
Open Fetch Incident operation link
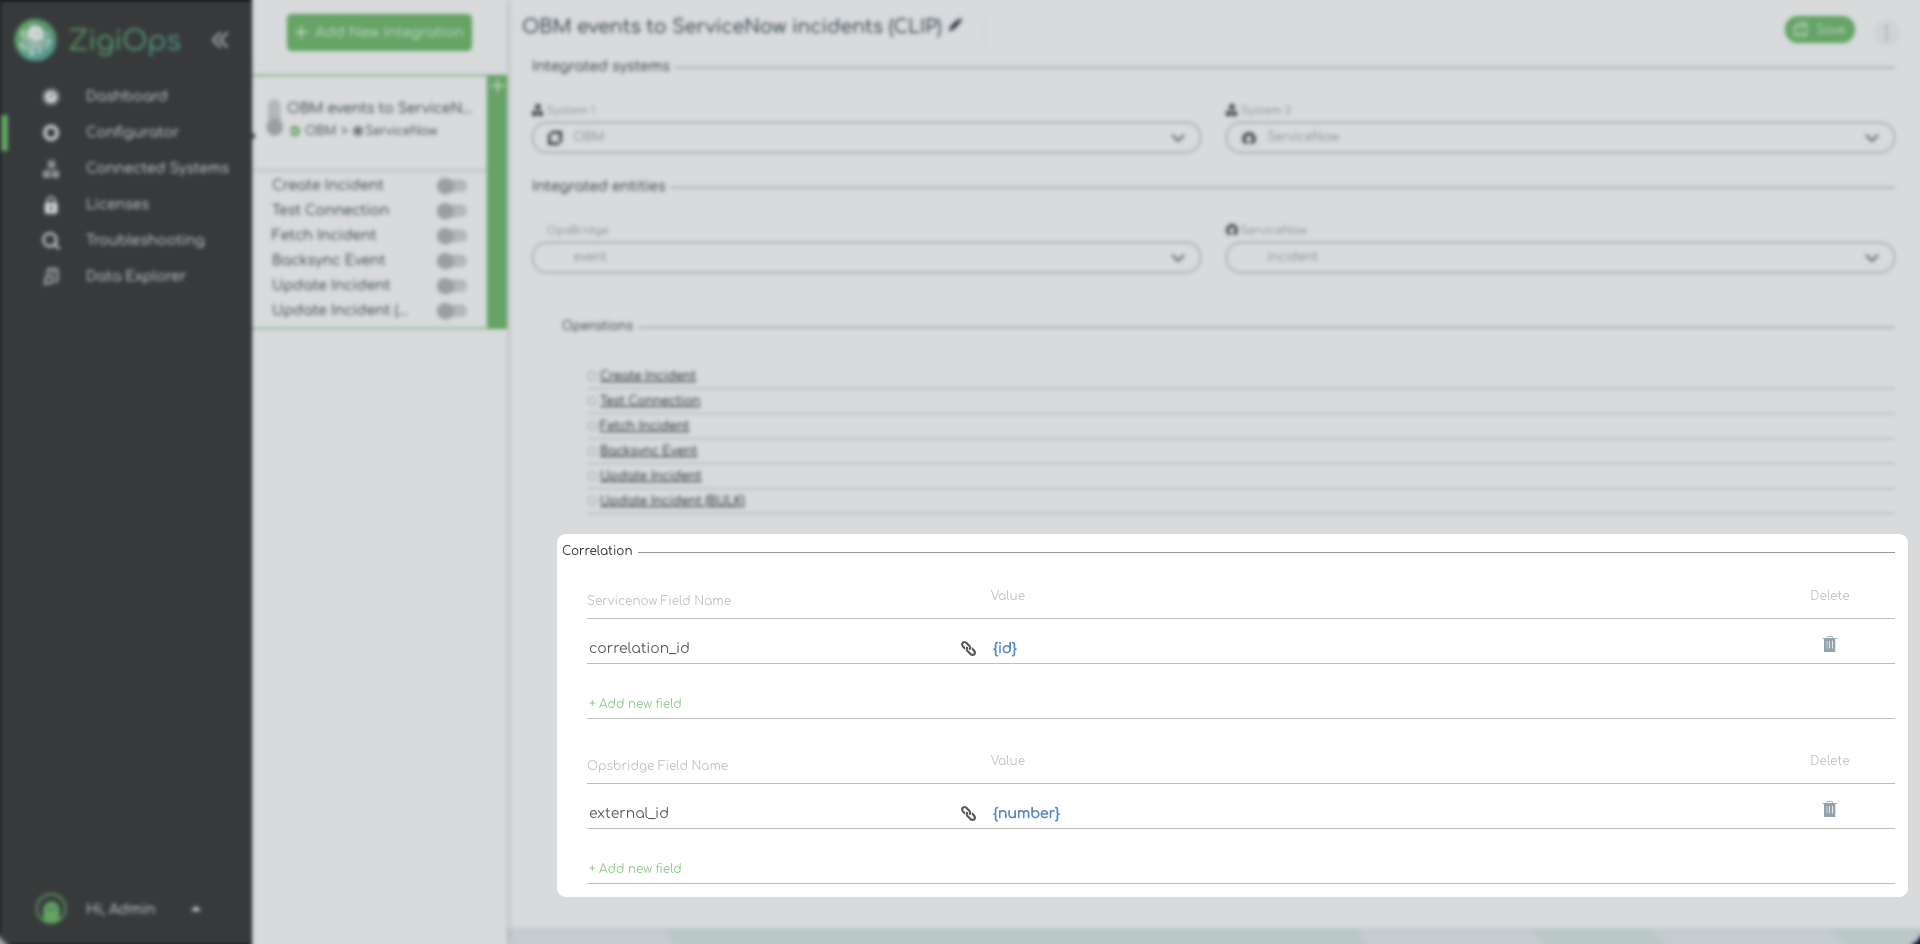644,426
